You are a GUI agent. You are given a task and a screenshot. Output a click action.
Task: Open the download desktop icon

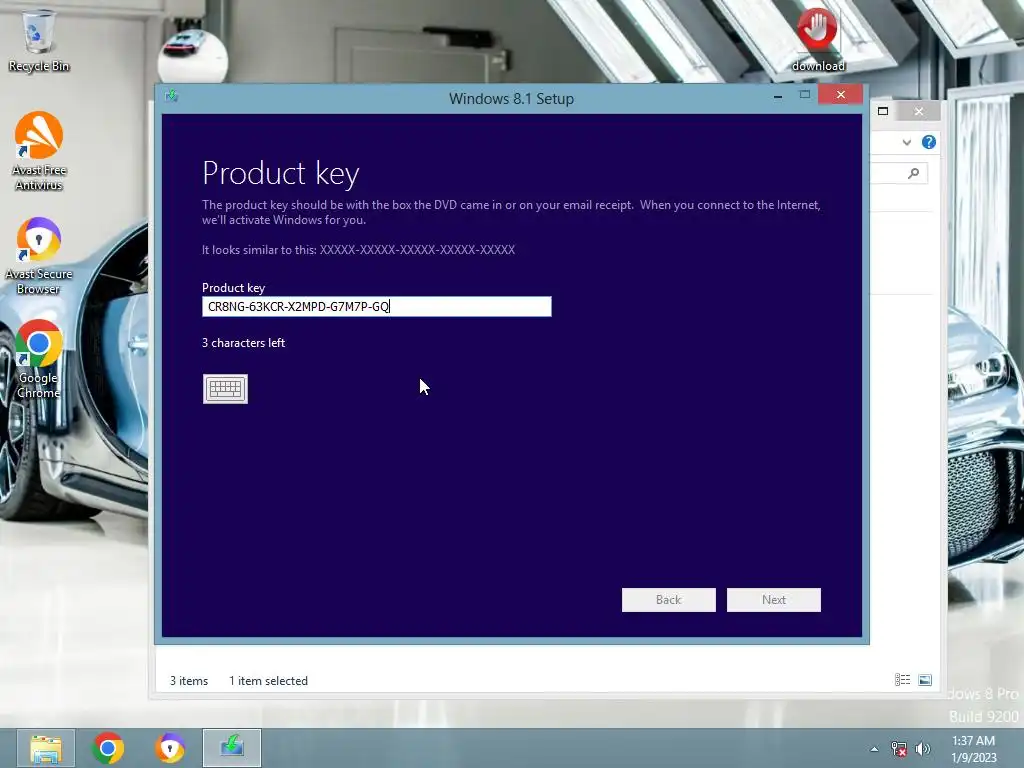click(818, 40)
